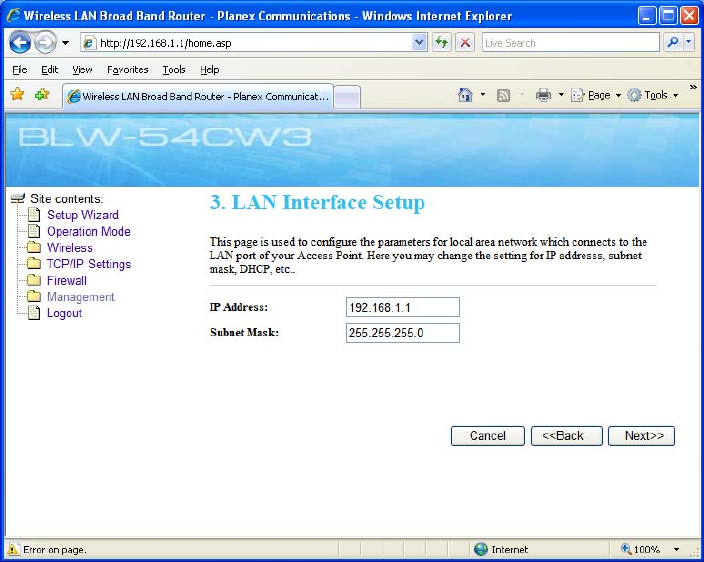This screenshot has width=704, height=562.
Task: Click the Internet Explorer title bar icon
Action: (13, 16)
